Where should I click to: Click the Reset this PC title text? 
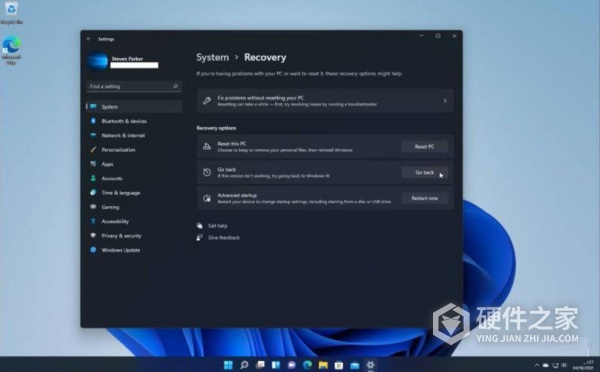tap(232, 144)
